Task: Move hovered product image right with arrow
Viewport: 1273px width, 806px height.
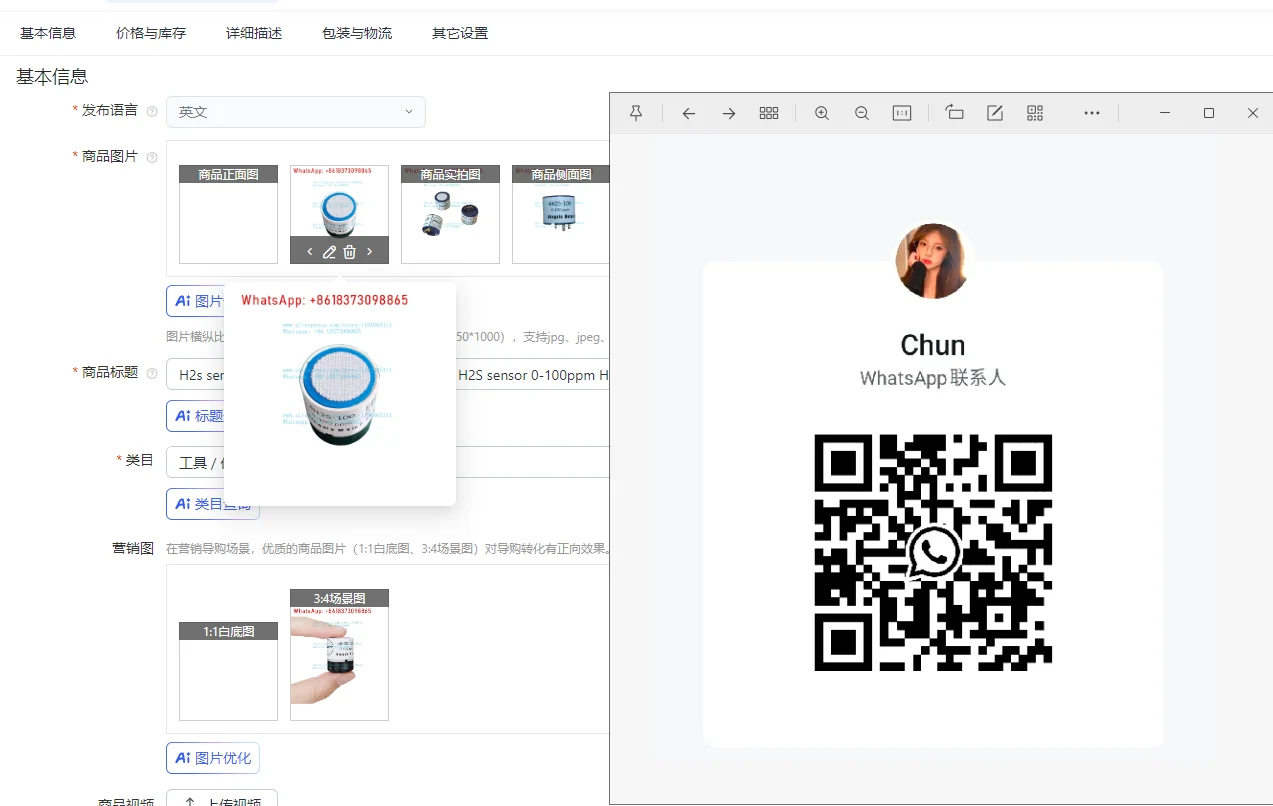Action: point(369,252)
